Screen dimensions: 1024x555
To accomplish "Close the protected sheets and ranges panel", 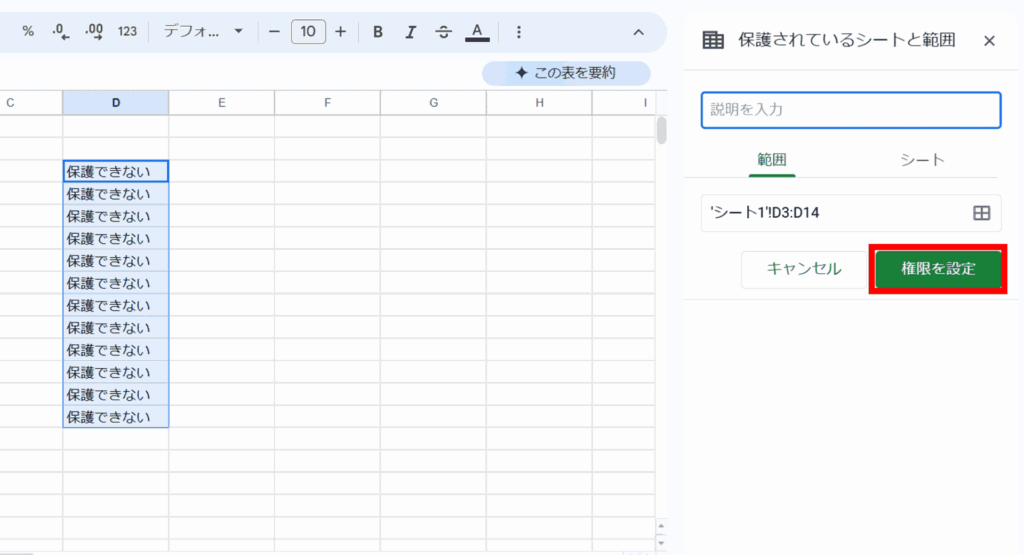I will point(989,40).
